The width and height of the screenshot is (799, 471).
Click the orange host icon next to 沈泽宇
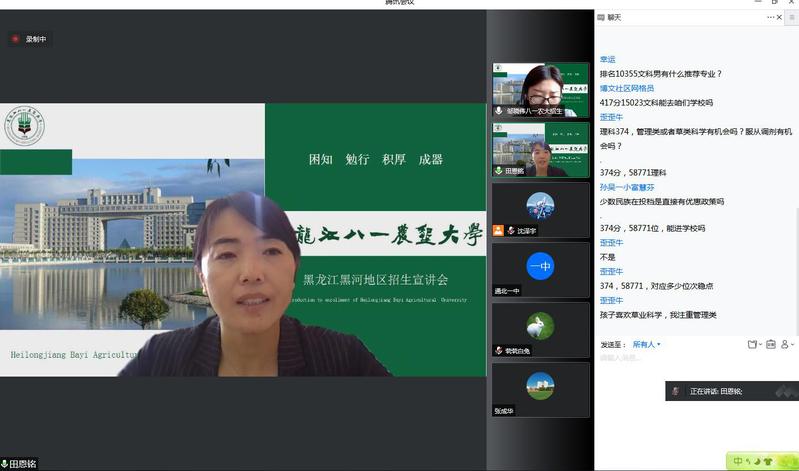498,230
